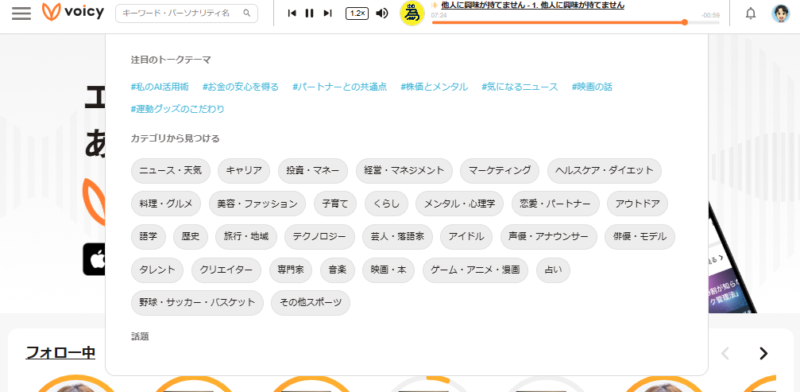Select the 子育て category

[x=335, y=204]
